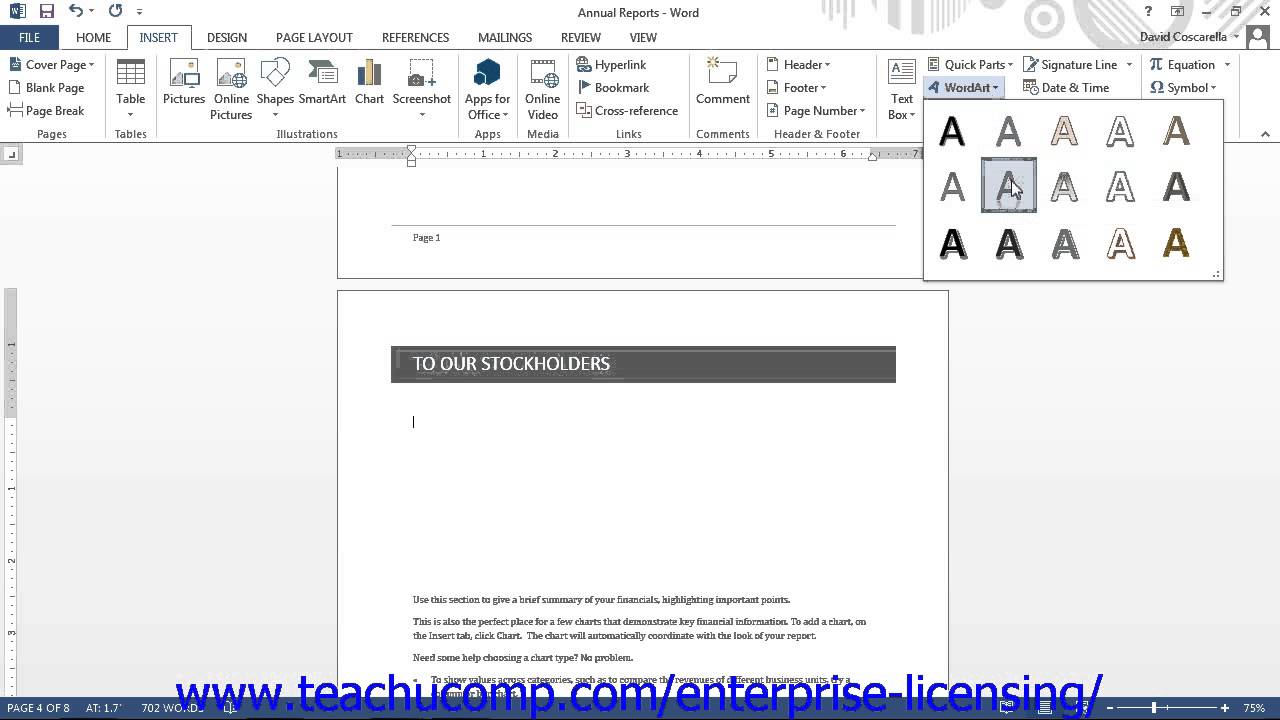Expand the Header dropdown
Viewport: 1280px width, 720px height.
click(799, 64)
